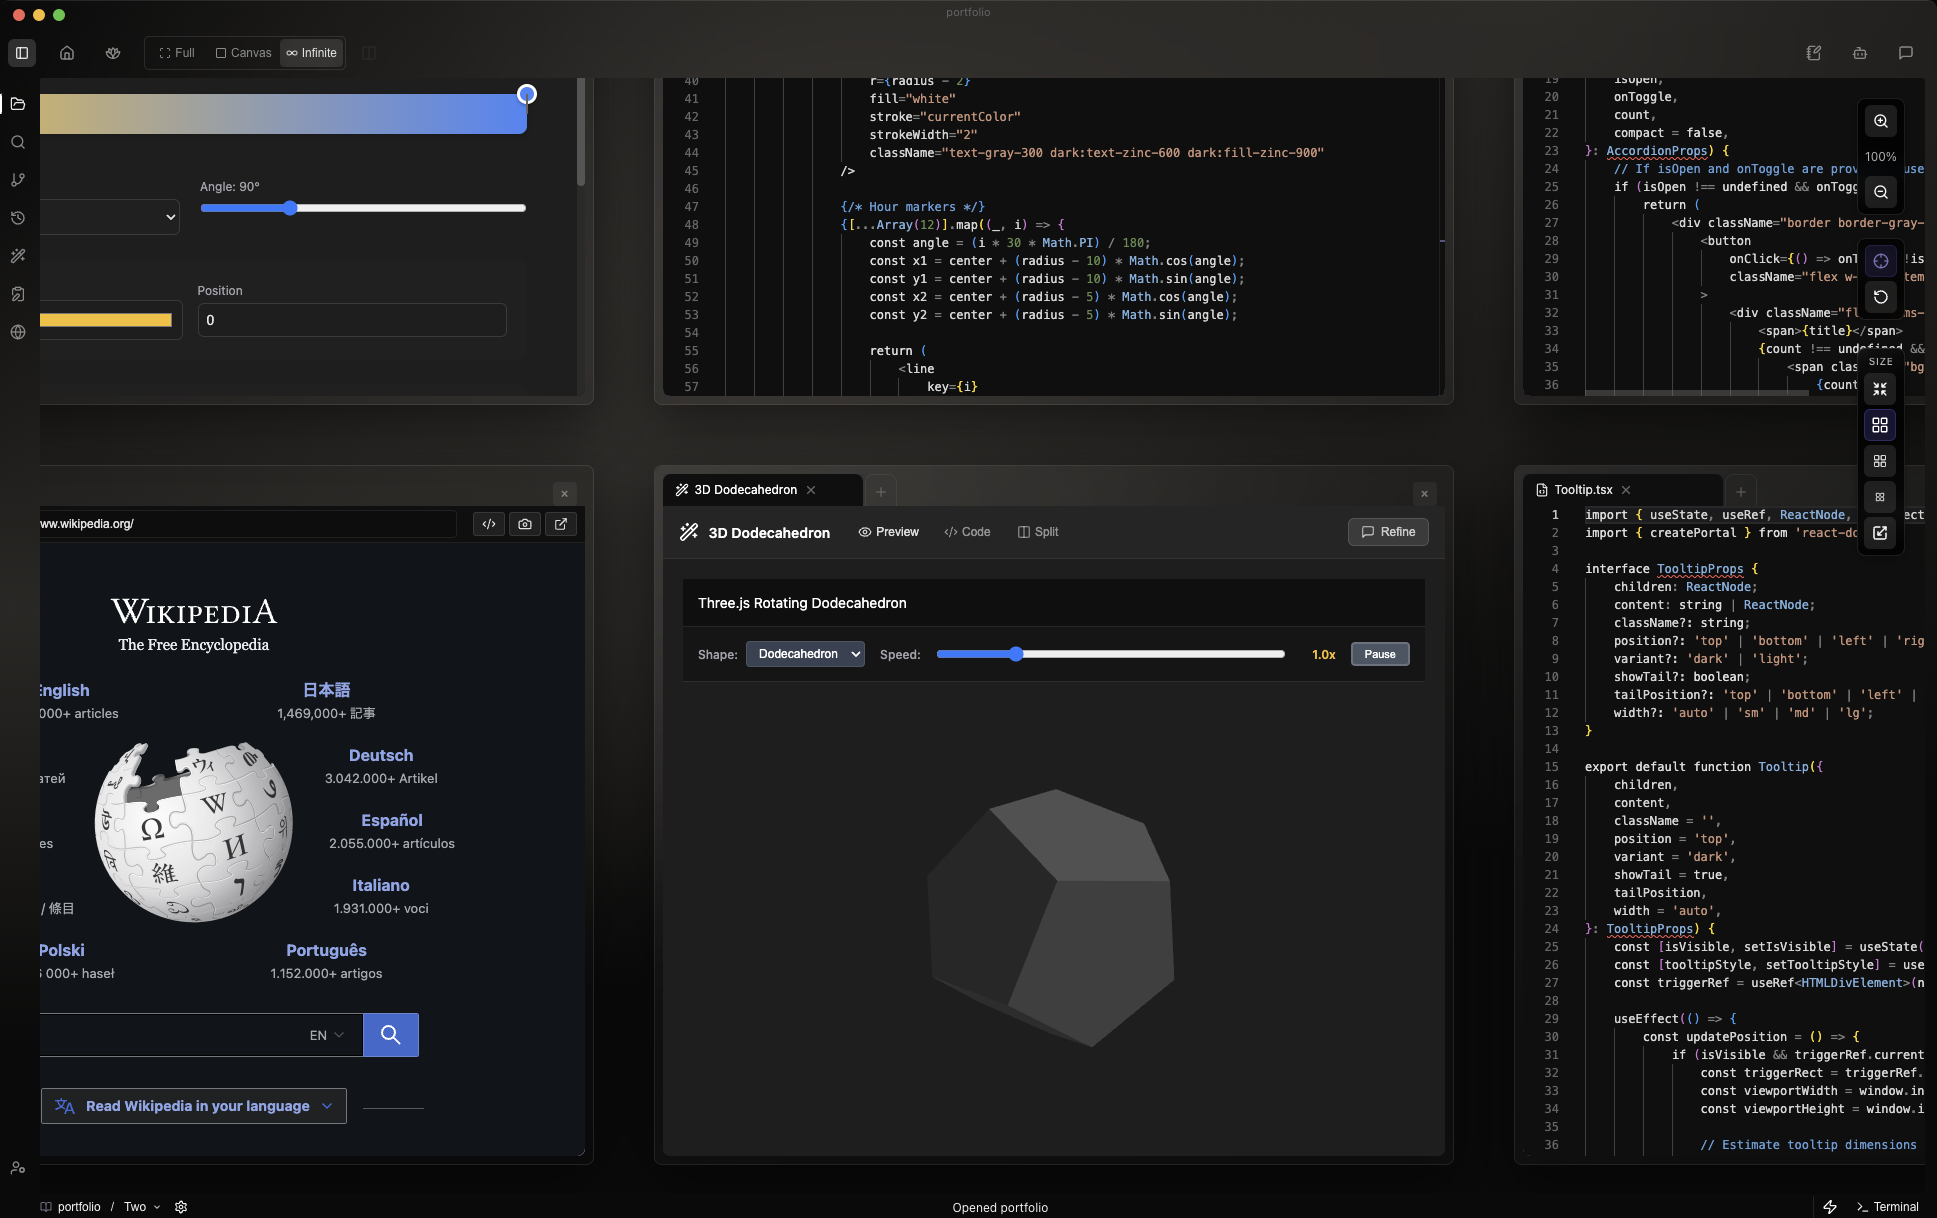Switch to the Code tab
Screen dimensions: 1937x1218
click(x=967, y=532)
